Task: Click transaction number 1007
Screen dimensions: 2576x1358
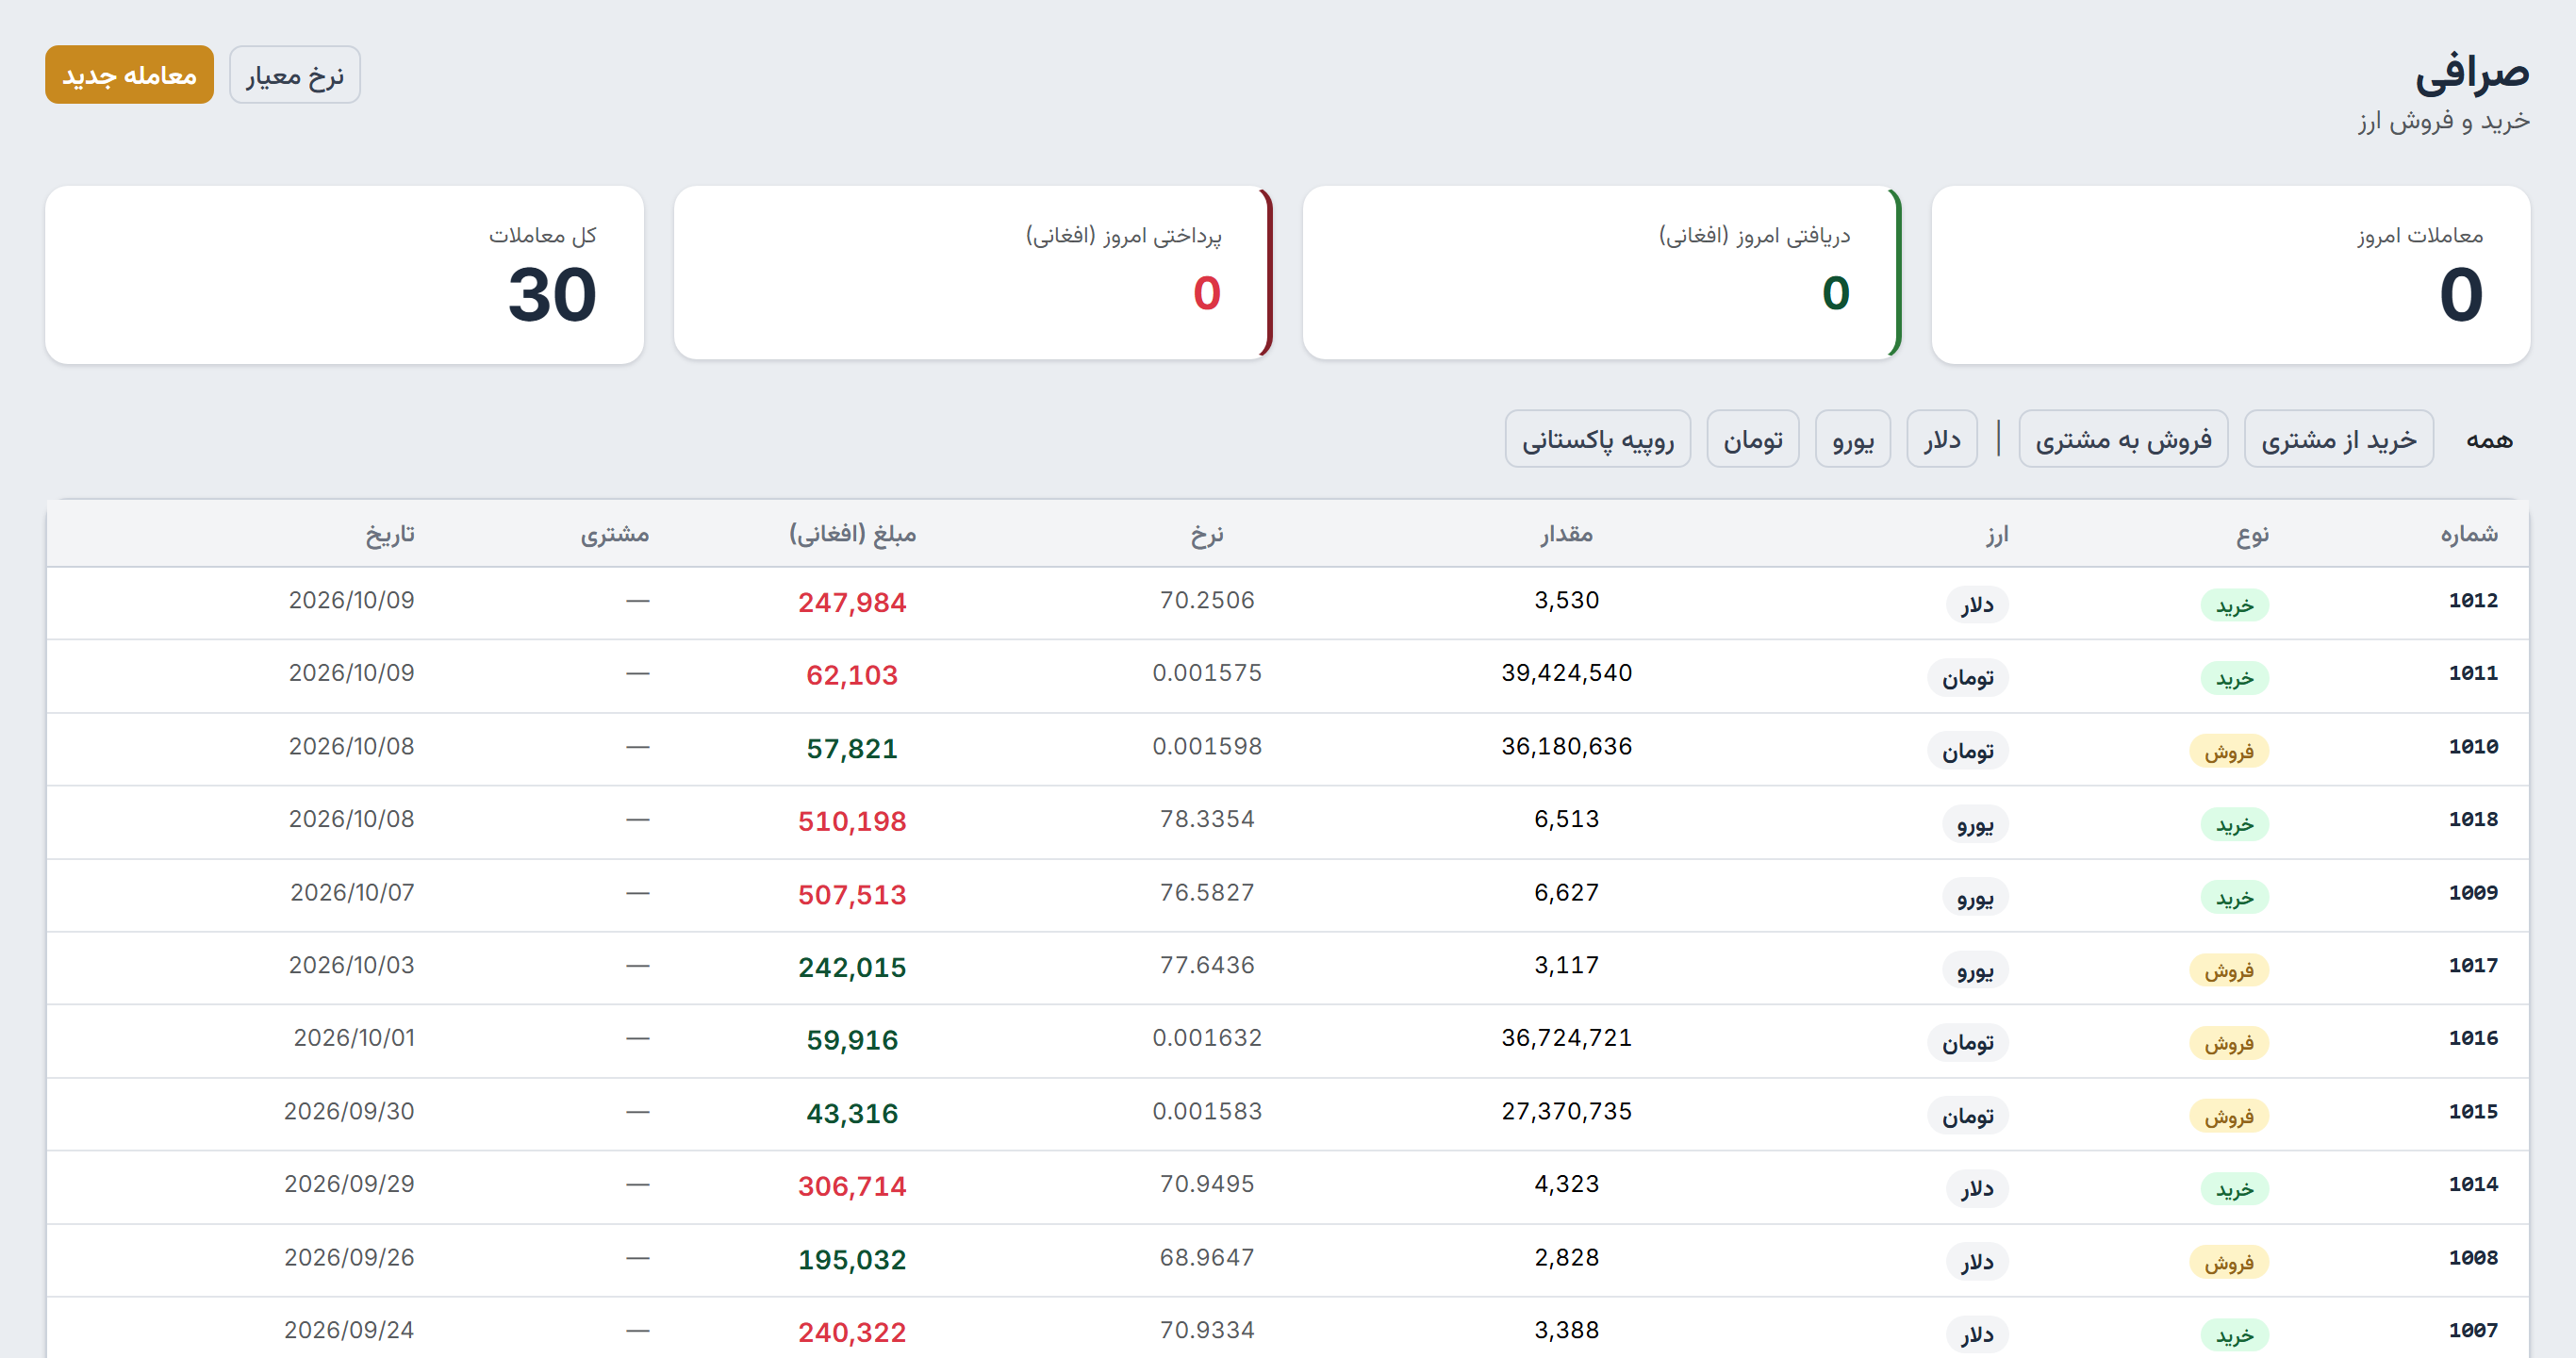Action: [2473, 1330]
